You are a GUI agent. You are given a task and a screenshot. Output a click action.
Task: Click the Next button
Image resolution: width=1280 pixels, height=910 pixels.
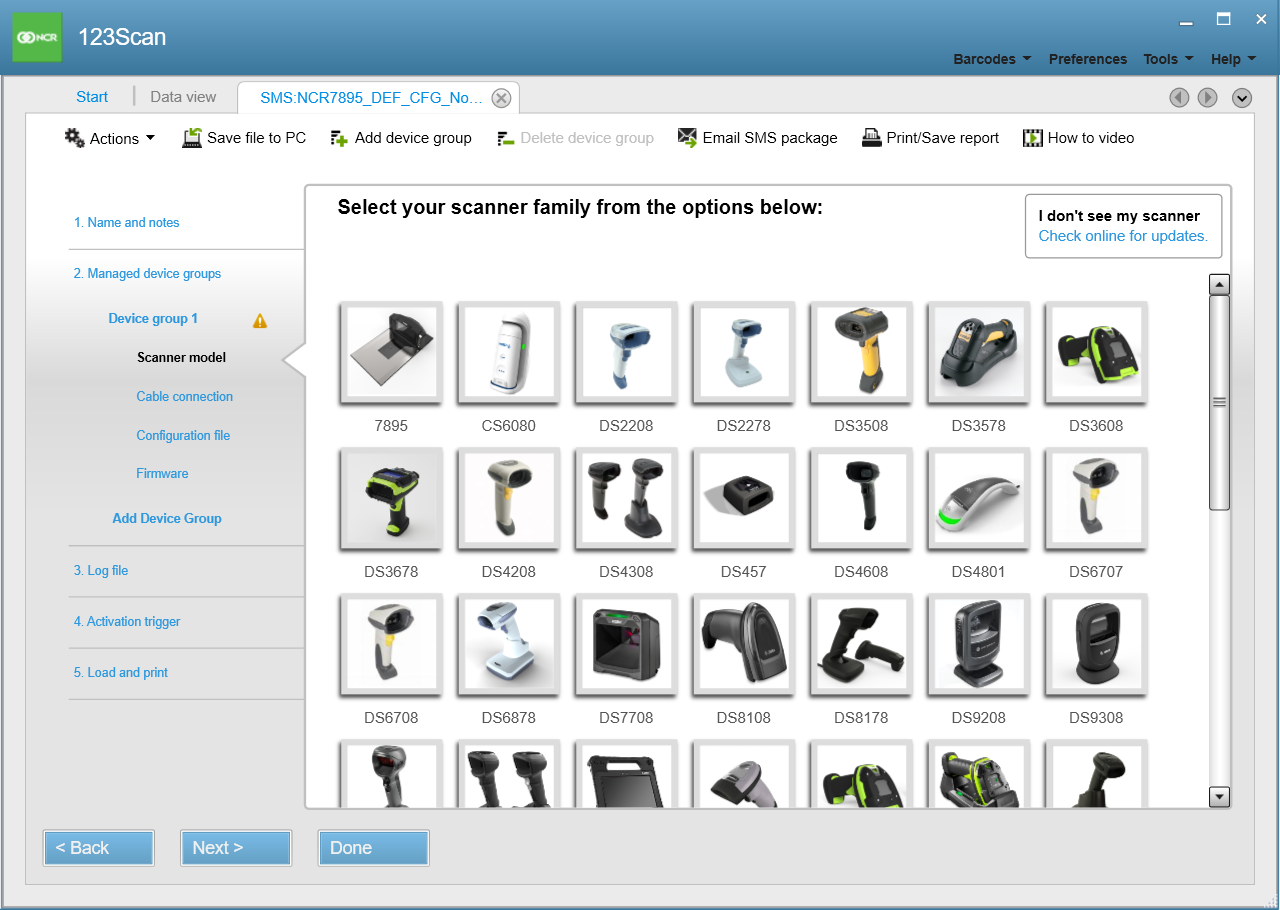[236, 848]
